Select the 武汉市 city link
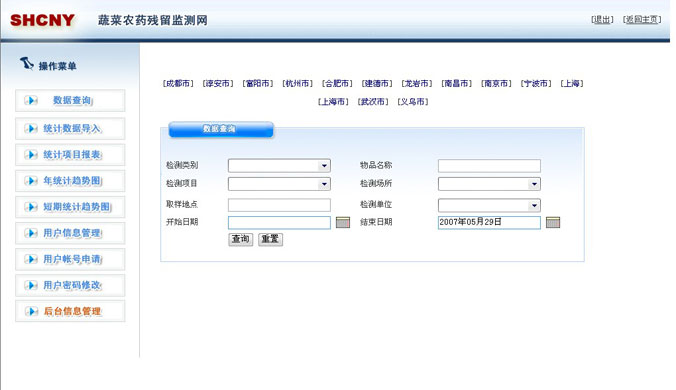676x390 pixels. tap(373, 102)
